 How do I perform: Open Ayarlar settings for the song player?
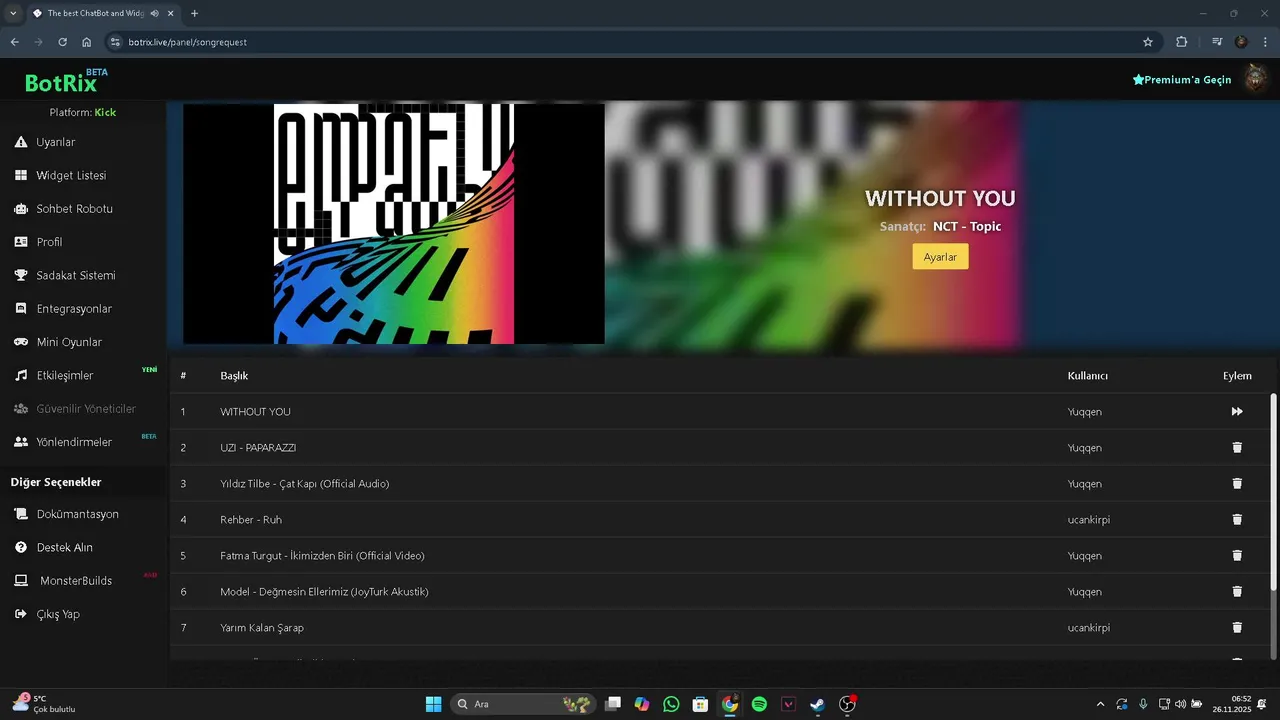pos(940,257)
